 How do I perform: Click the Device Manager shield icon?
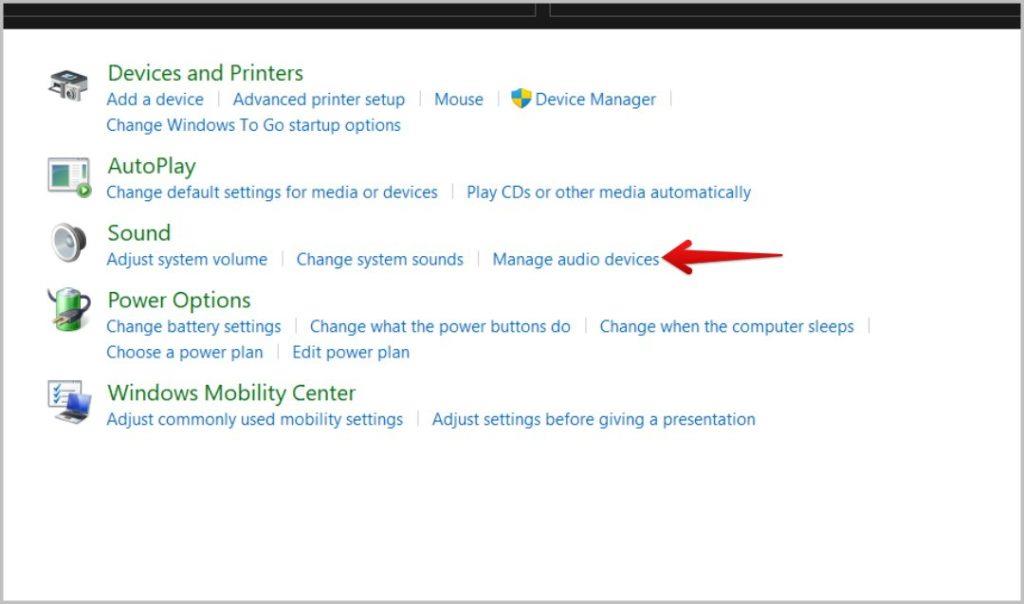point(521,99)
